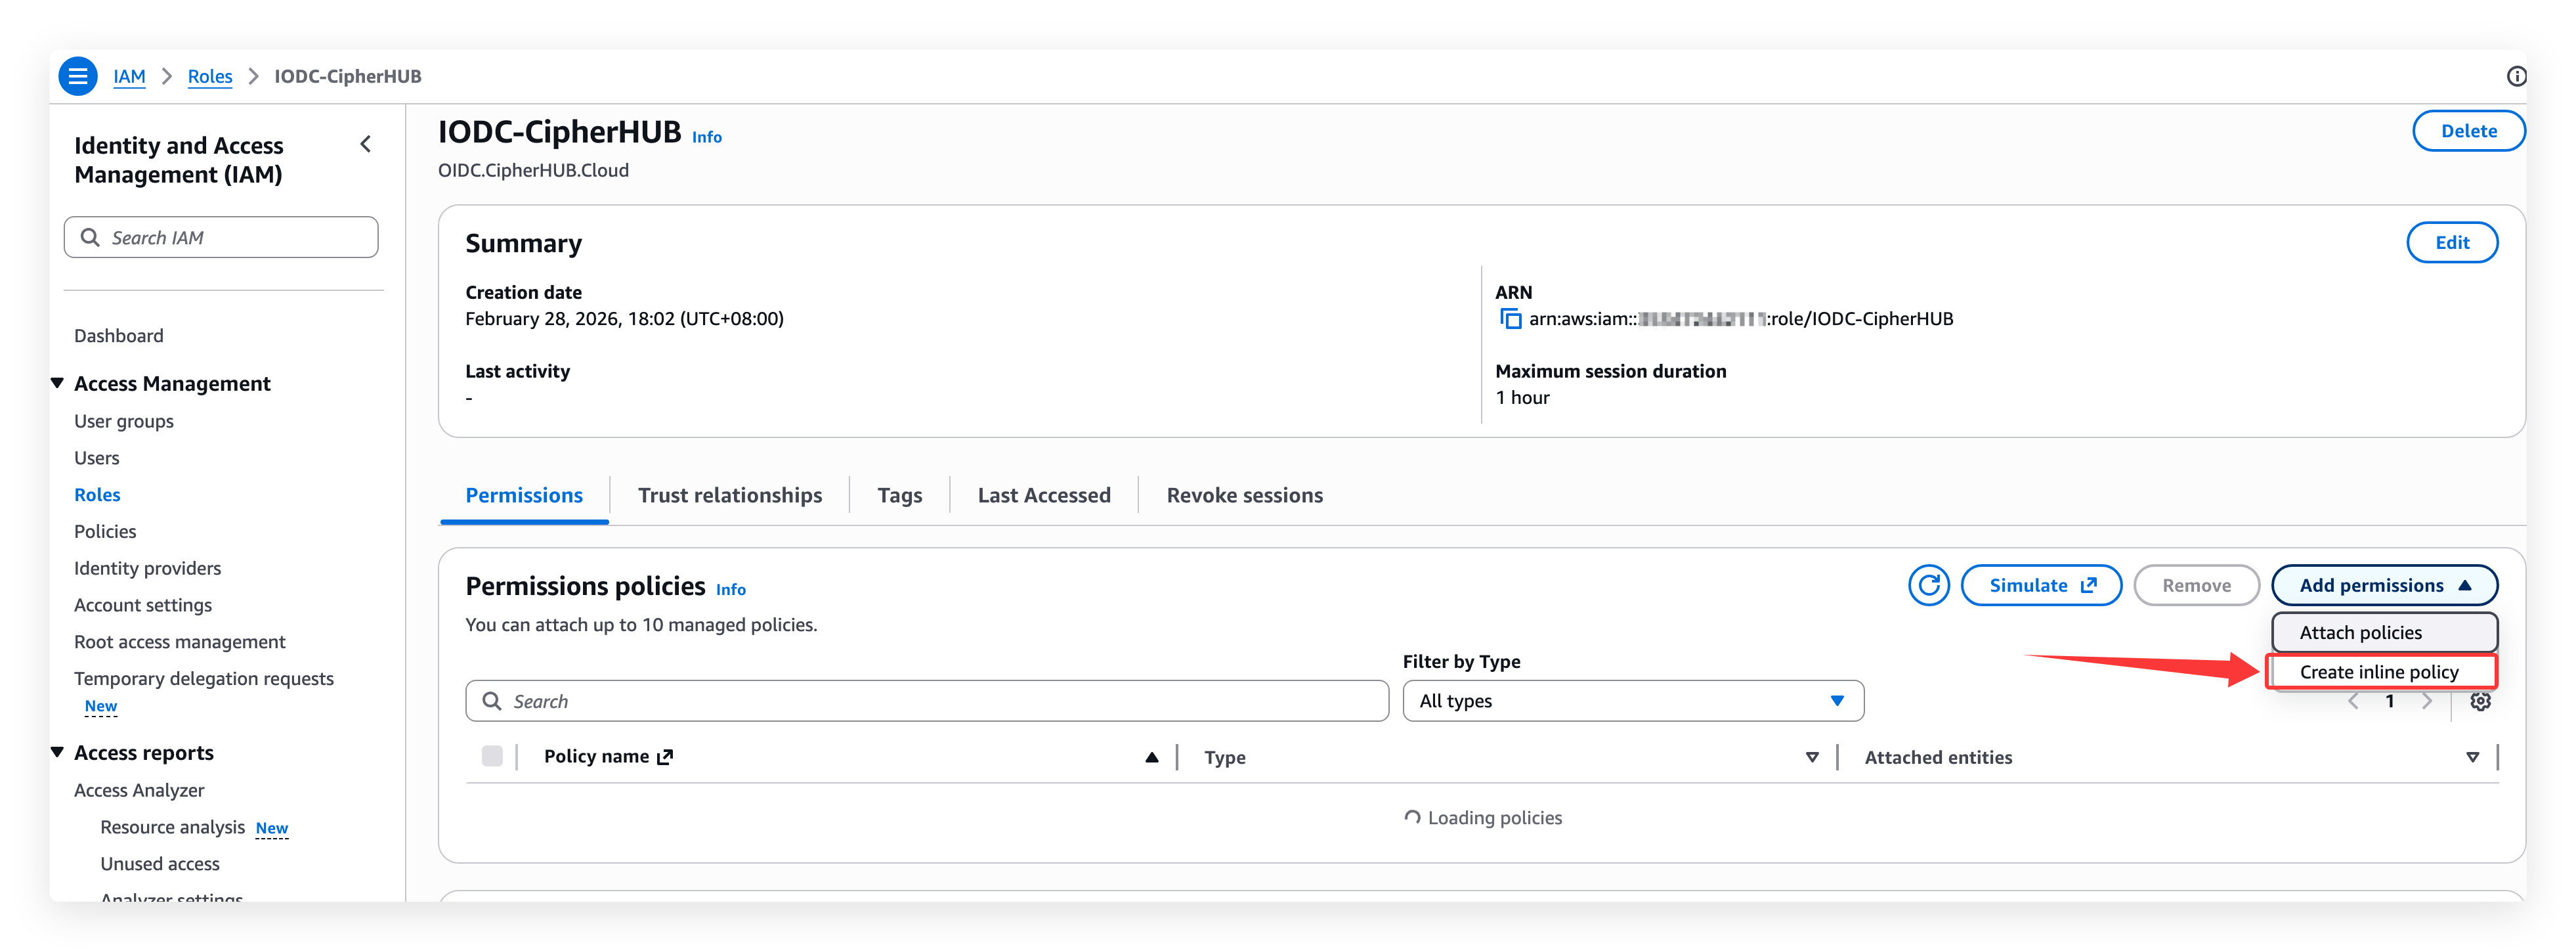Image resolution: width=2576 pixels, height=951 pixels.
Task: Click the Search IAM input field
Action: (222, 238)
